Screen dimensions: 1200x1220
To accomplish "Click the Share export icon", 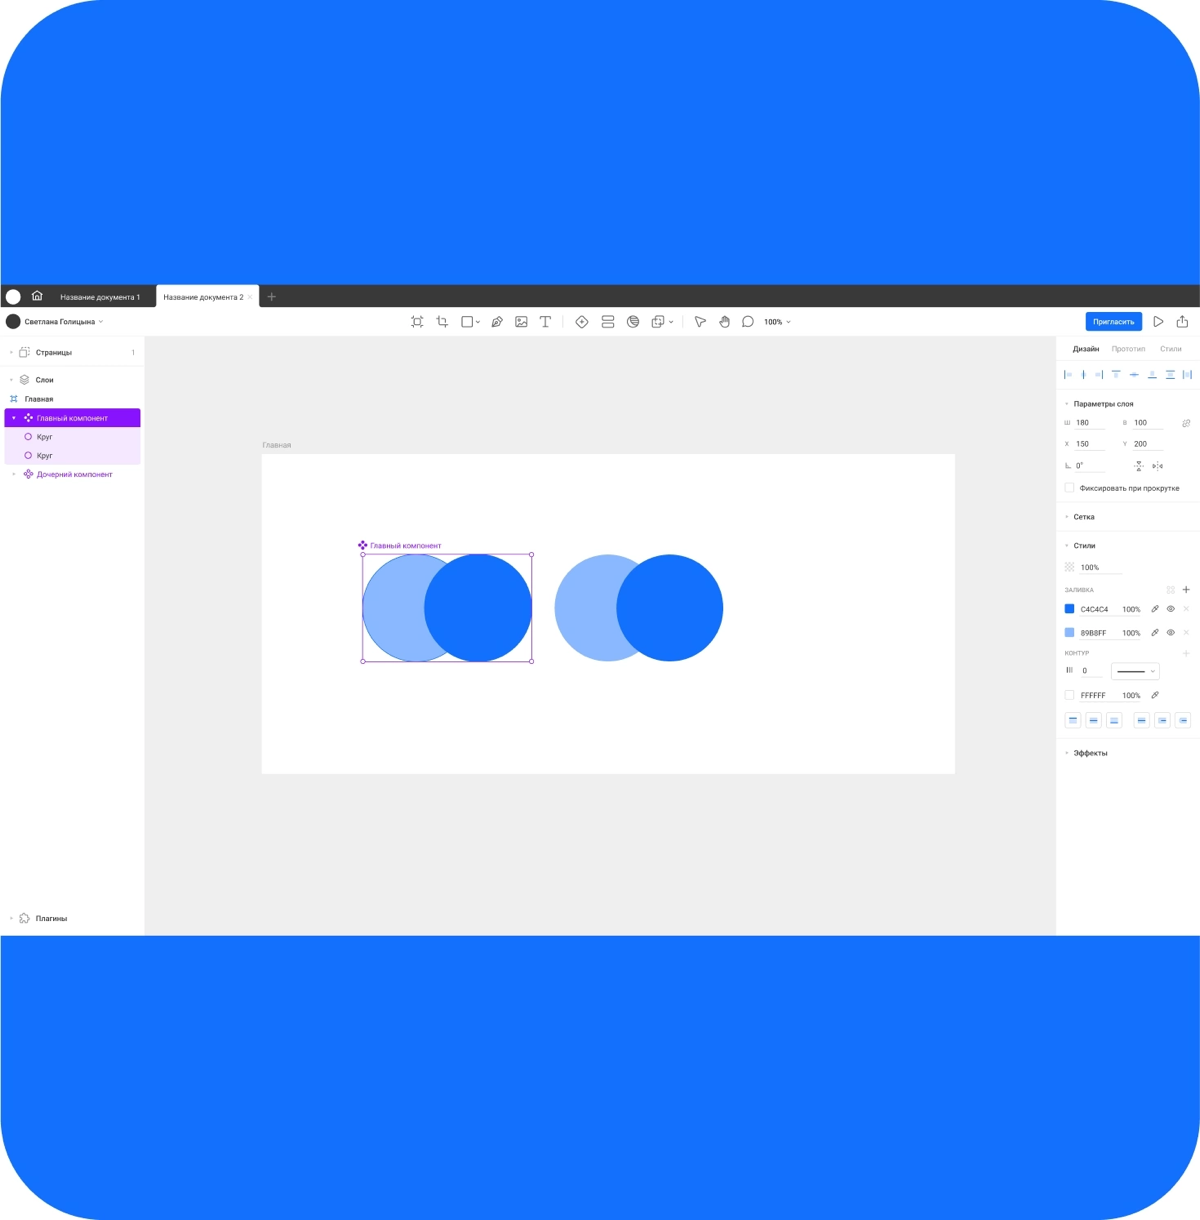I will [1182, 322].
